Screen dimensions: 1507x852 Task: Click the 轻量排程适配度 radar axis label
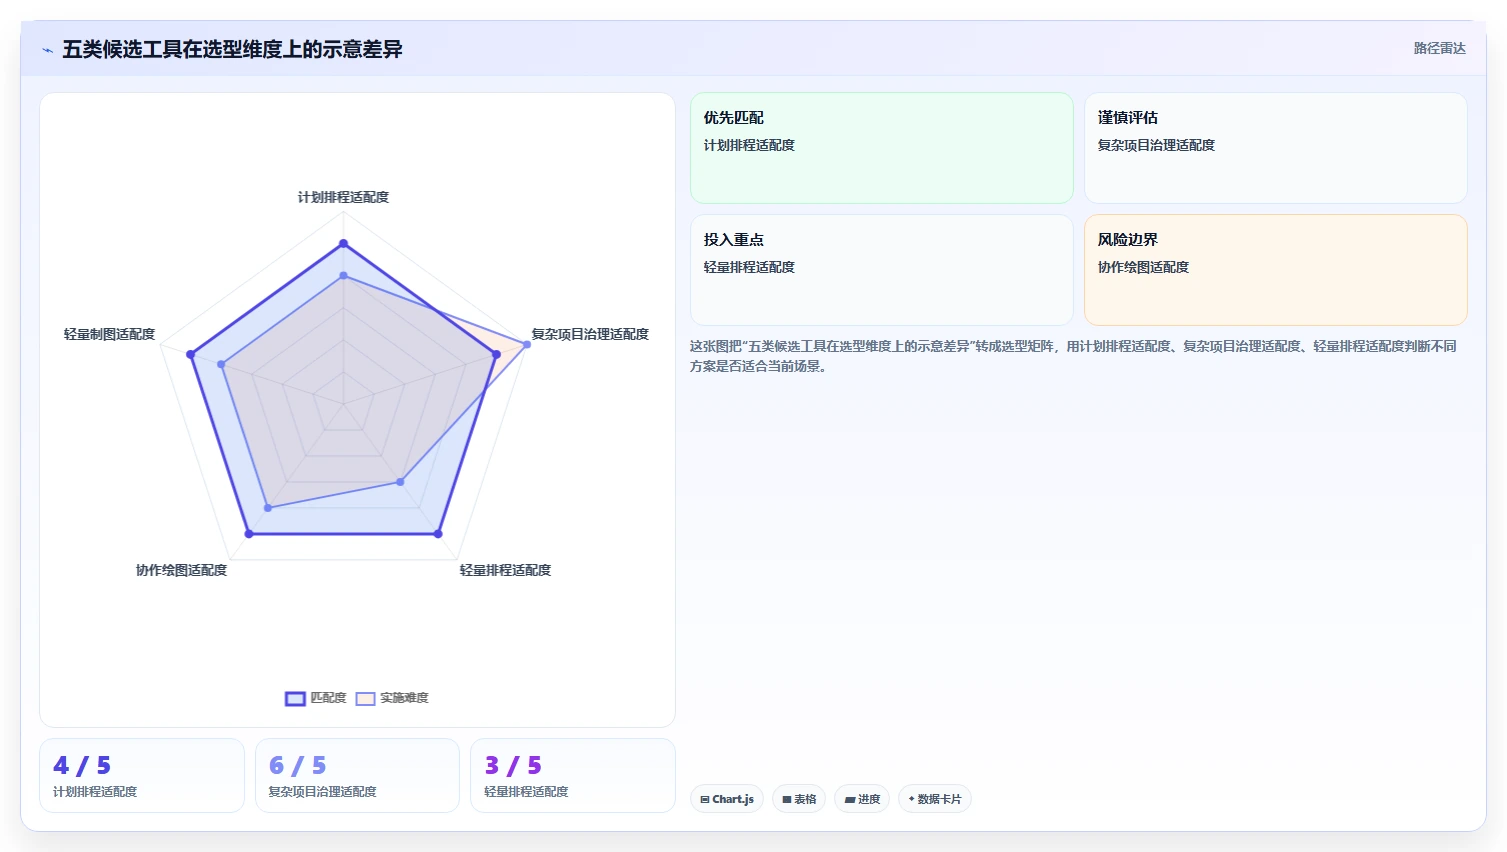tap(505, 570)
